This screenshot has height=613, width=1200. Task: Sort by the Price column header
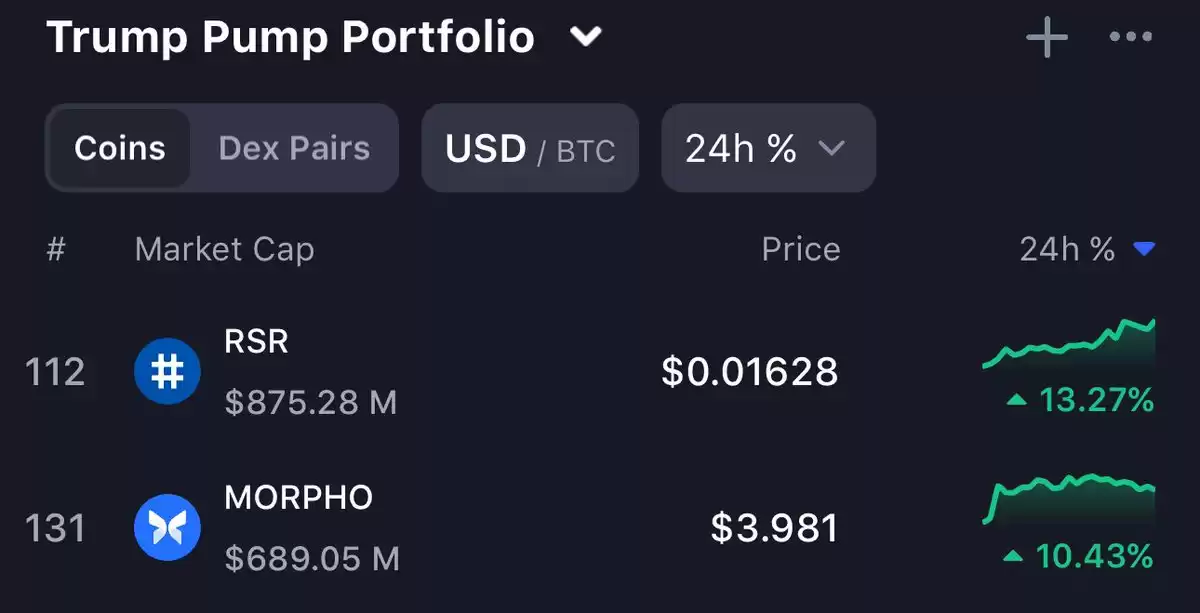[801, 249]
